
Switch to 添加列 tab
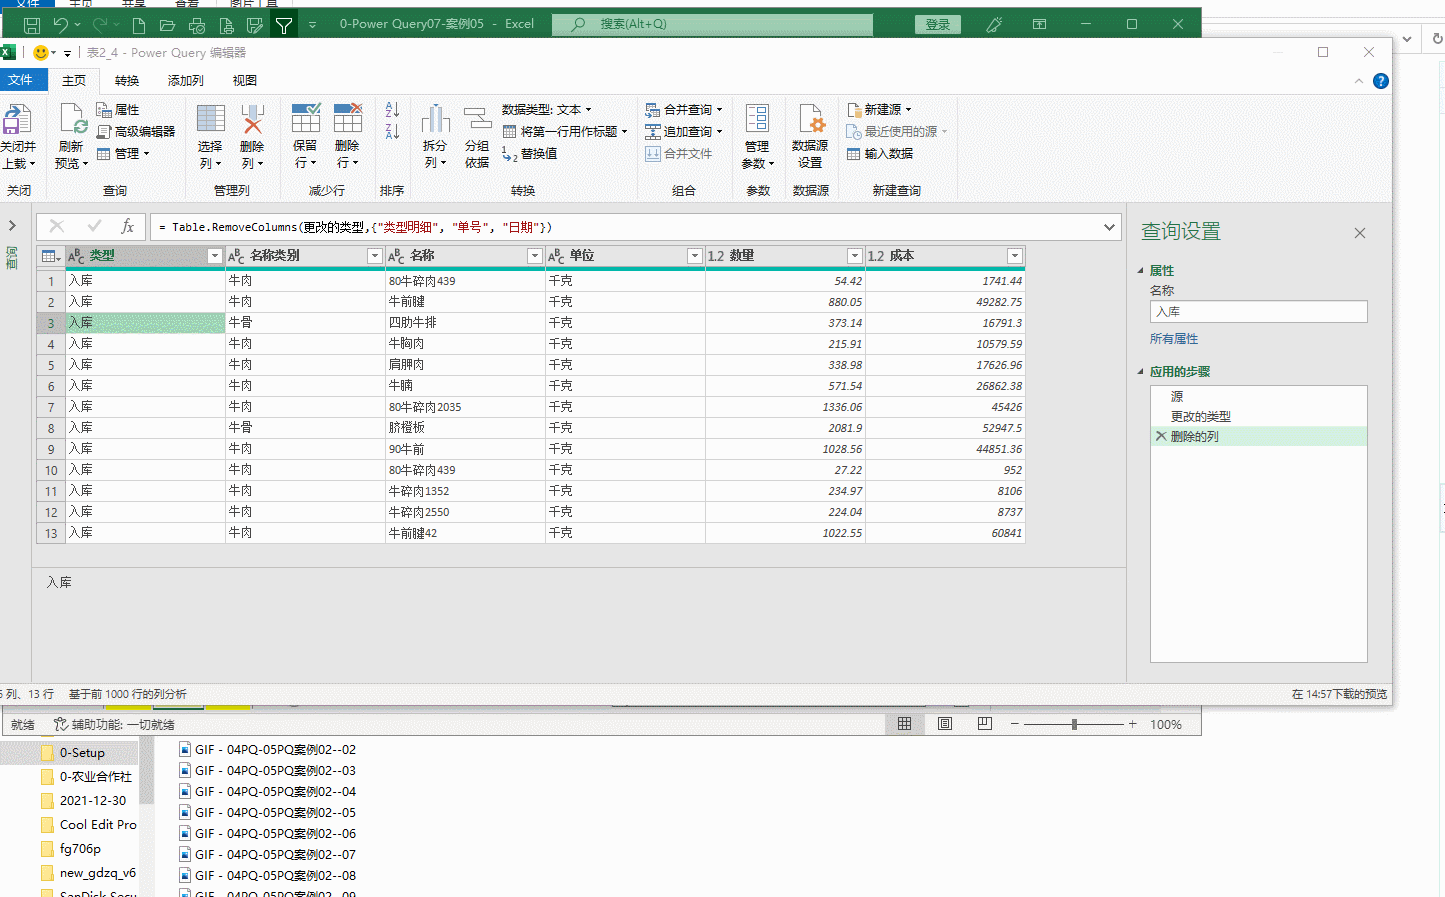[x=185, y=81]
